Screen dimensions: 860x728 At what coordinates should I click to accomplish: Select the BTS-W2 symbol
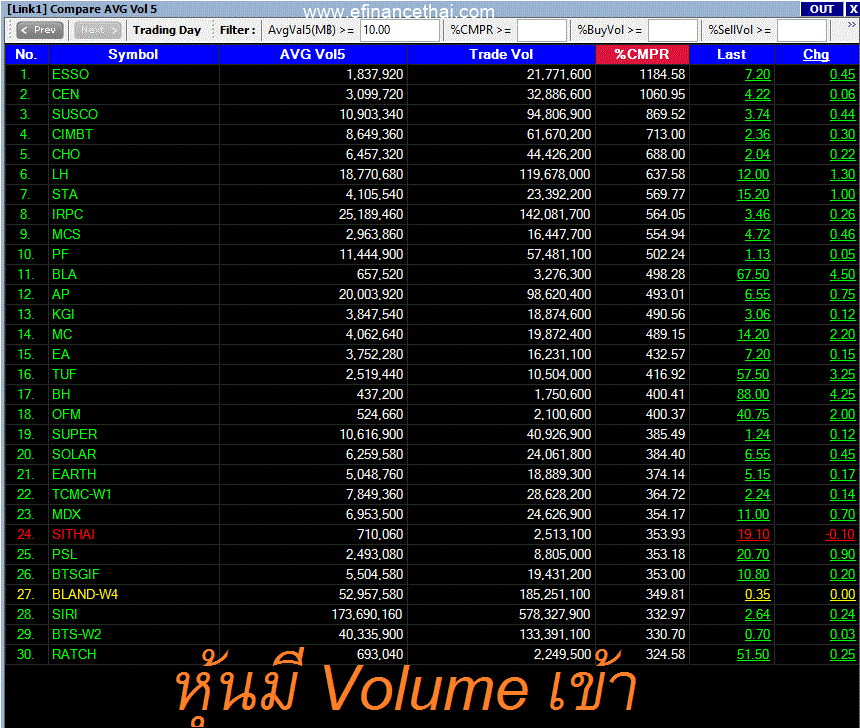[76, 634]
